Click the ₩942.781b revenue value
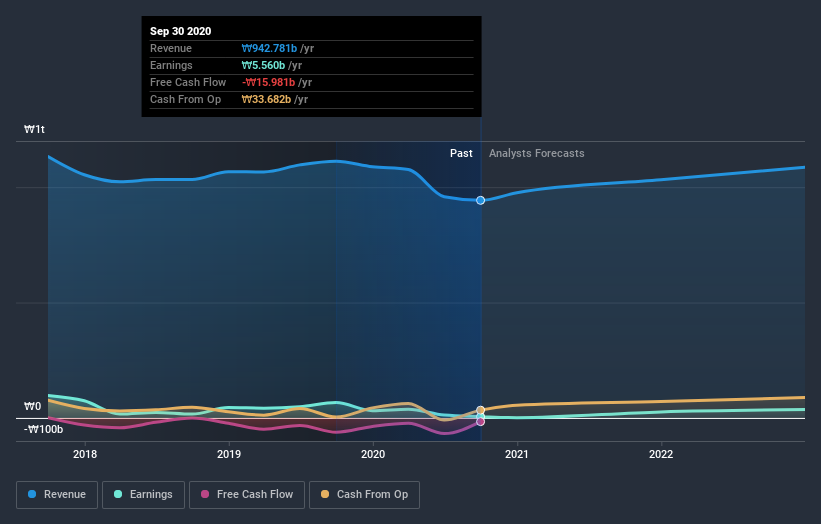The image size is (821, 524). [x=269, y=48]
